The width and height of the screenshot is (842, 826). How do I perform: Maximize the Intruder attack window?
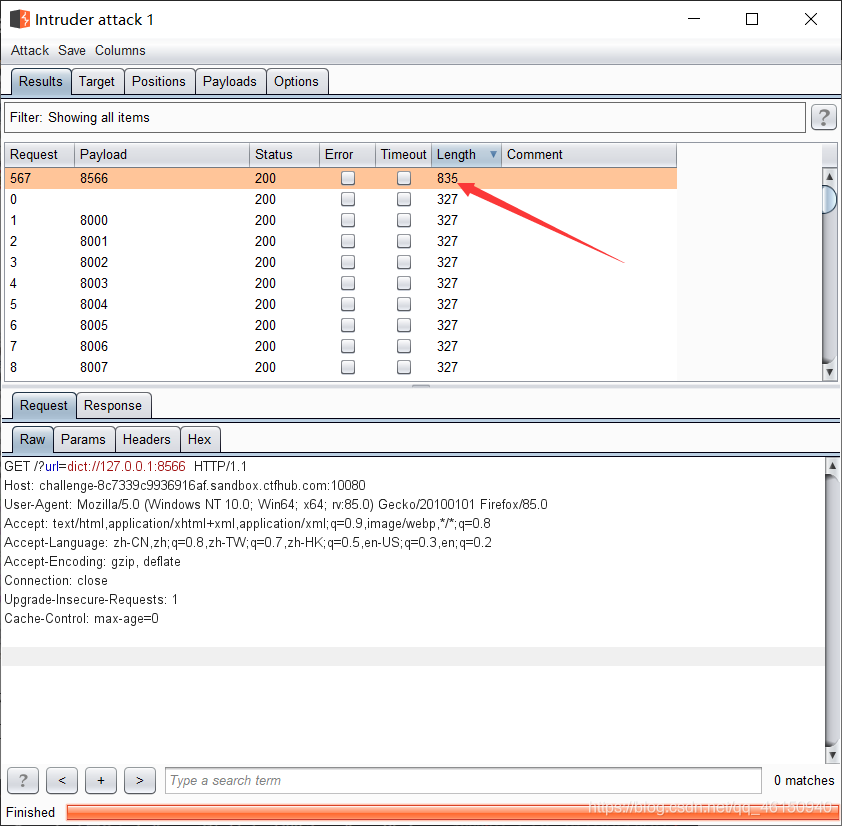pyautogui.click(x=752, y=19)
